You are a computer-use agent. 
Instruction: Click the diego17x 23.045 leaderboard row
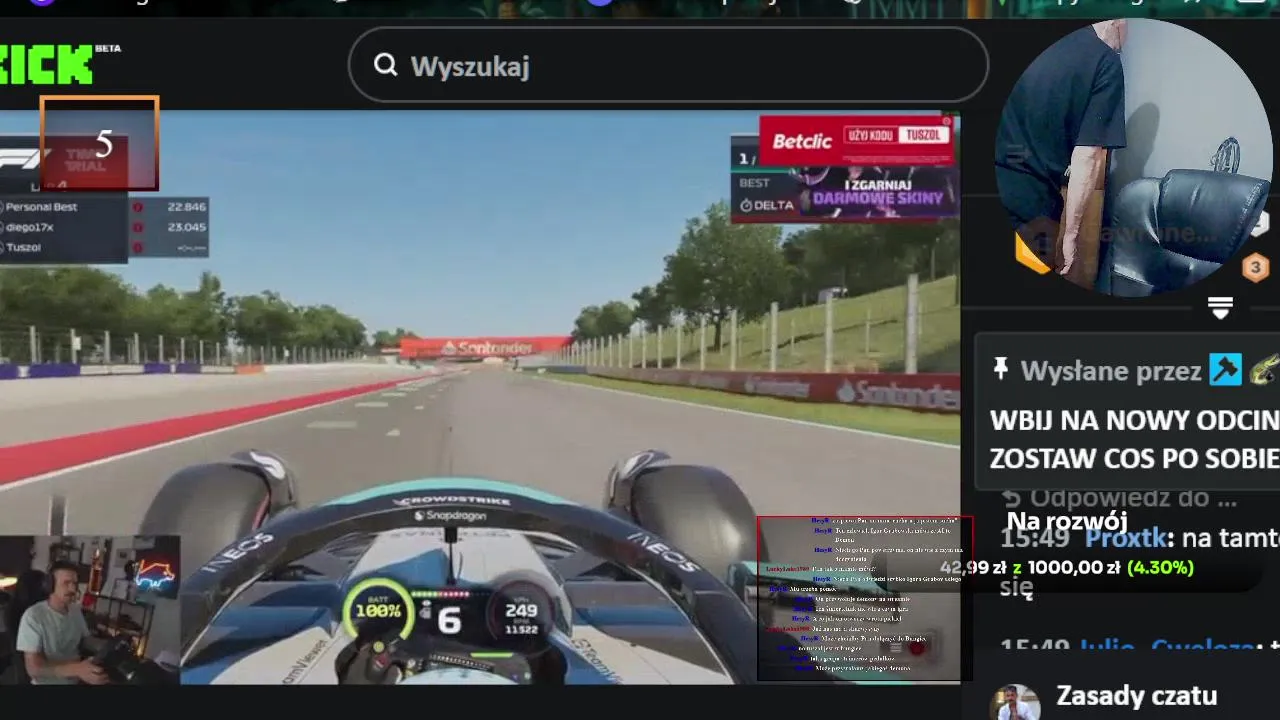(x=104, y=227)
